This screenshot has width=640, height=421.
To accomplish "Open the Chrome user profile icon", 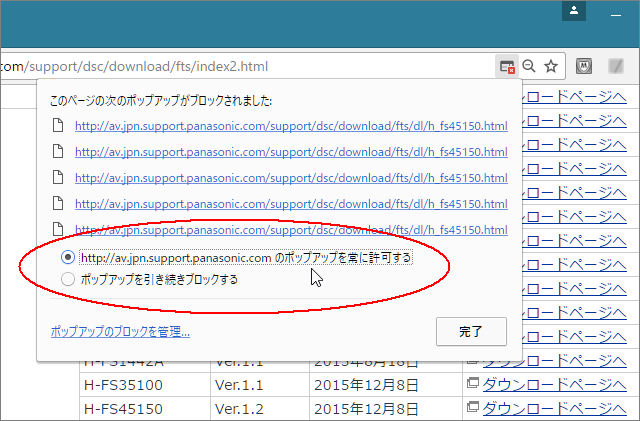I will point(573,11).
